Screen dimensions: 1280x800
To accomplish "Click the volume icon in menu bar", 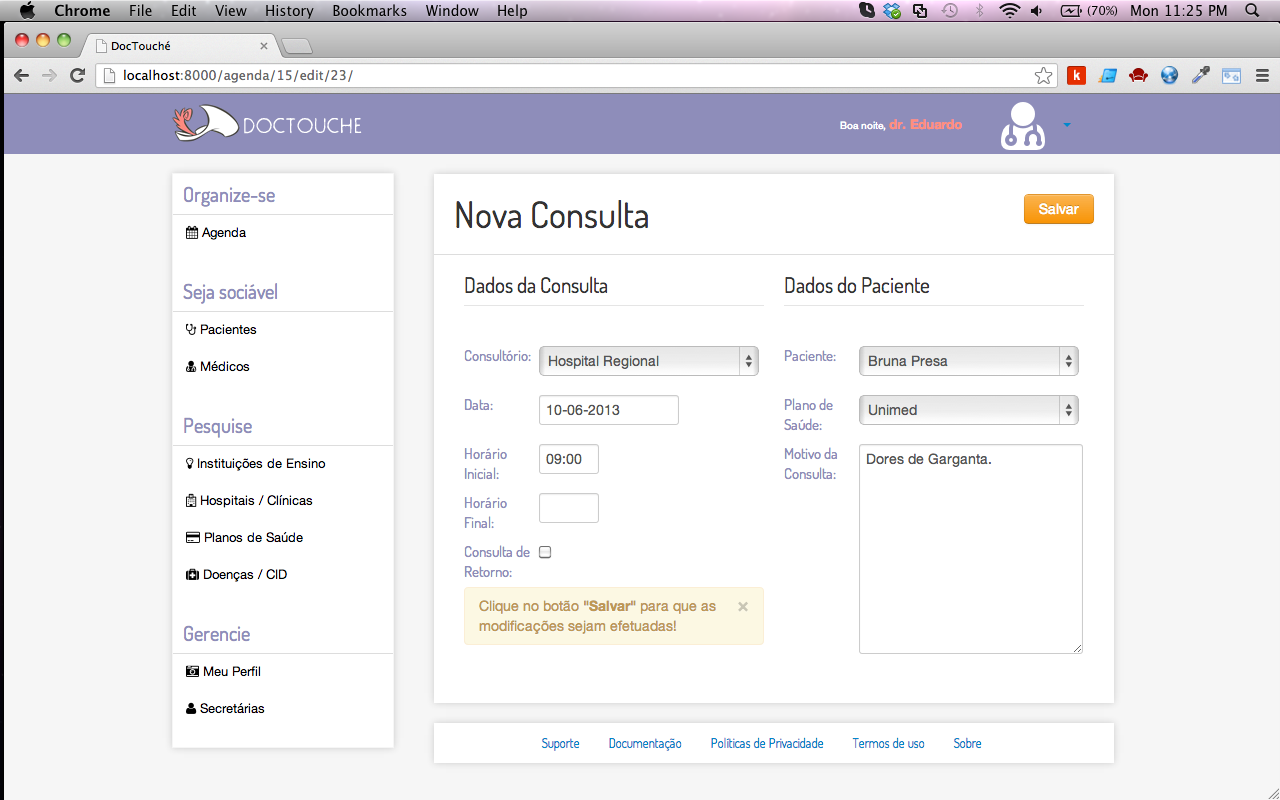I will point(1037,11).
